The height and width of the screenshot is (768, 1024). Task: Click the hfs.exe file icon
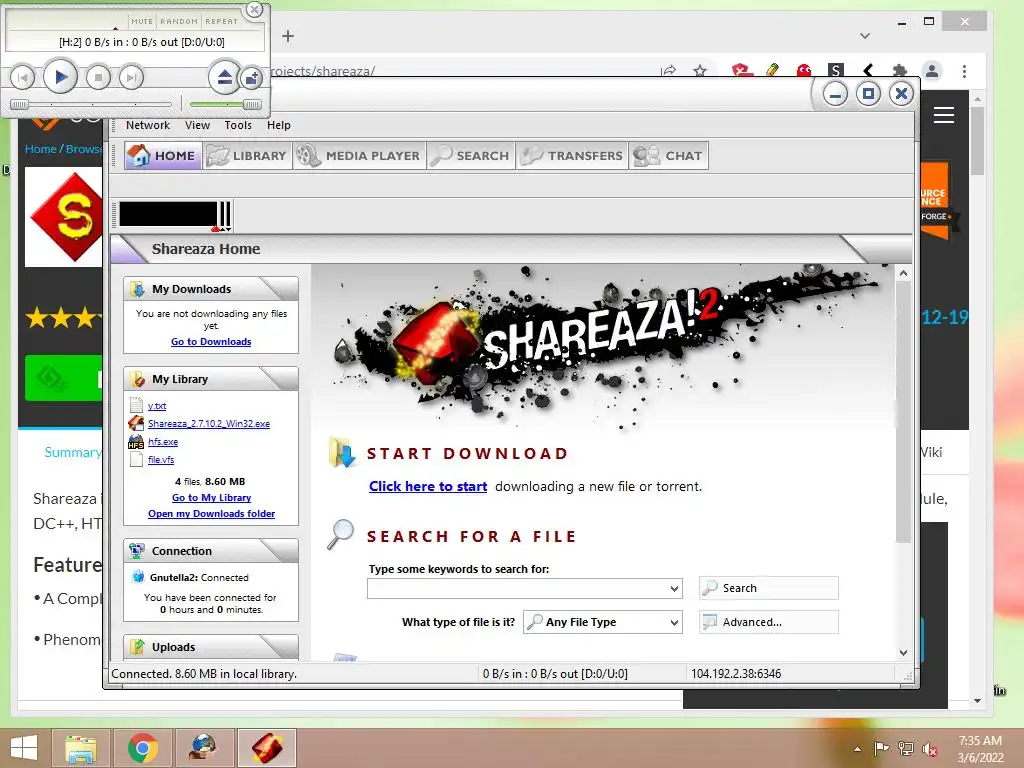(136, 441)
